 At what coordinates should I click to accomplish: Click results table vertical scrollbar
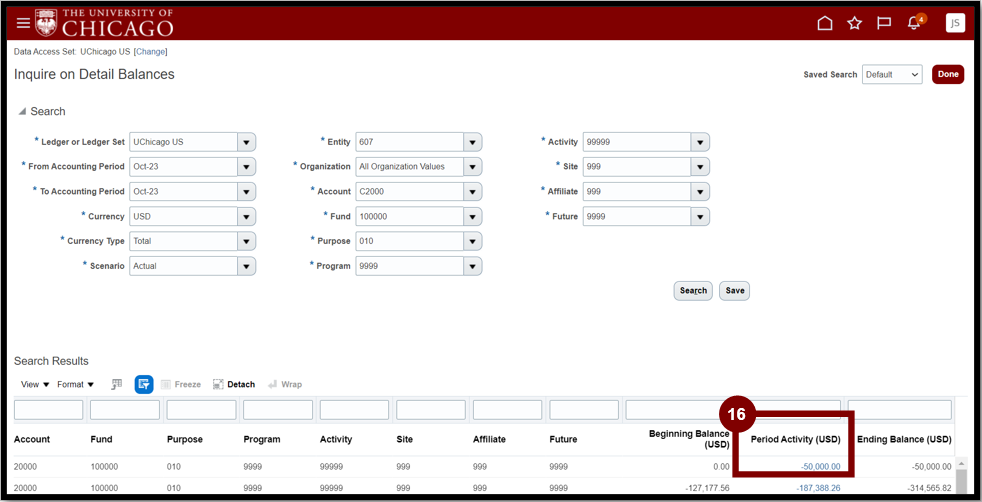[961, 479]
